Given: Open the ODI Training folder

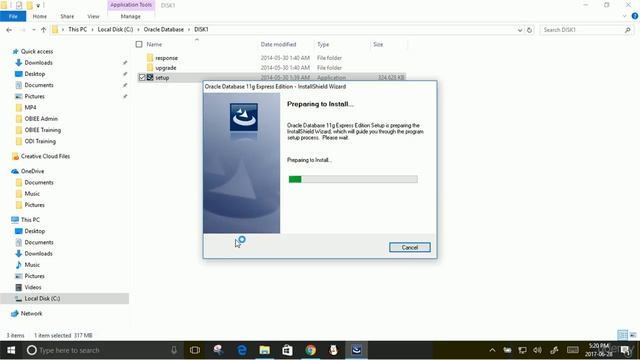Looking at the screenshot, I should [40, 141].
